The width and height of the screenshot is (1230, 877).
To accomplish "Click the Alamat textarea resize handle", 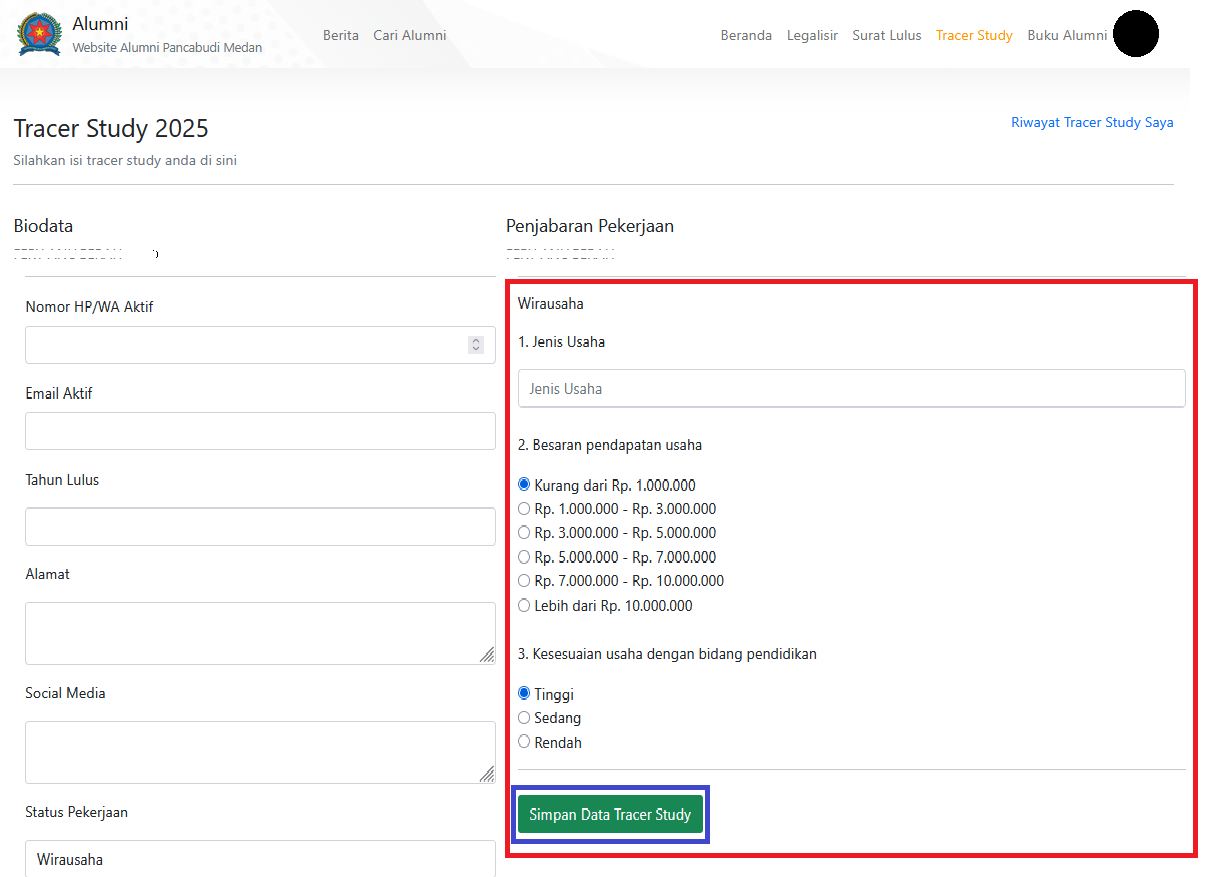I will [487, 655].
